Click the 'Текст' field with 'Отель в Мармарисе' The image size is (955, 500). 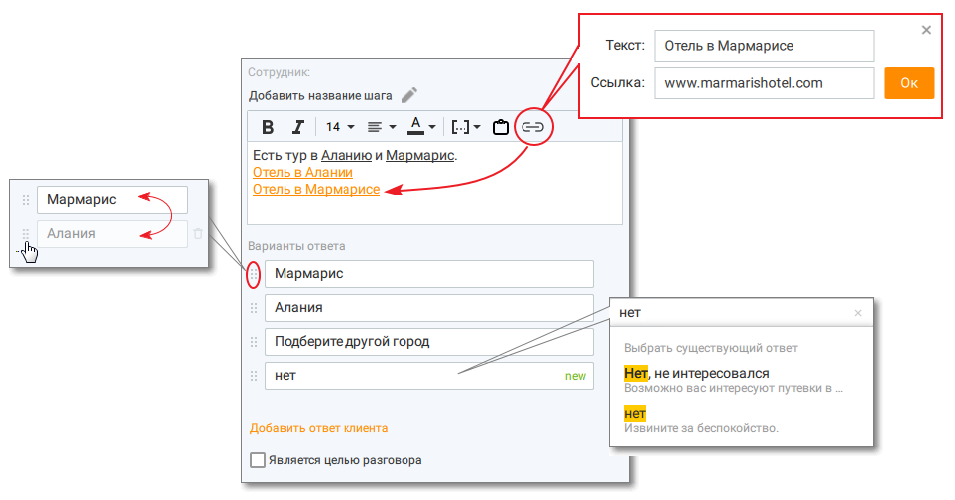[764, 46]
